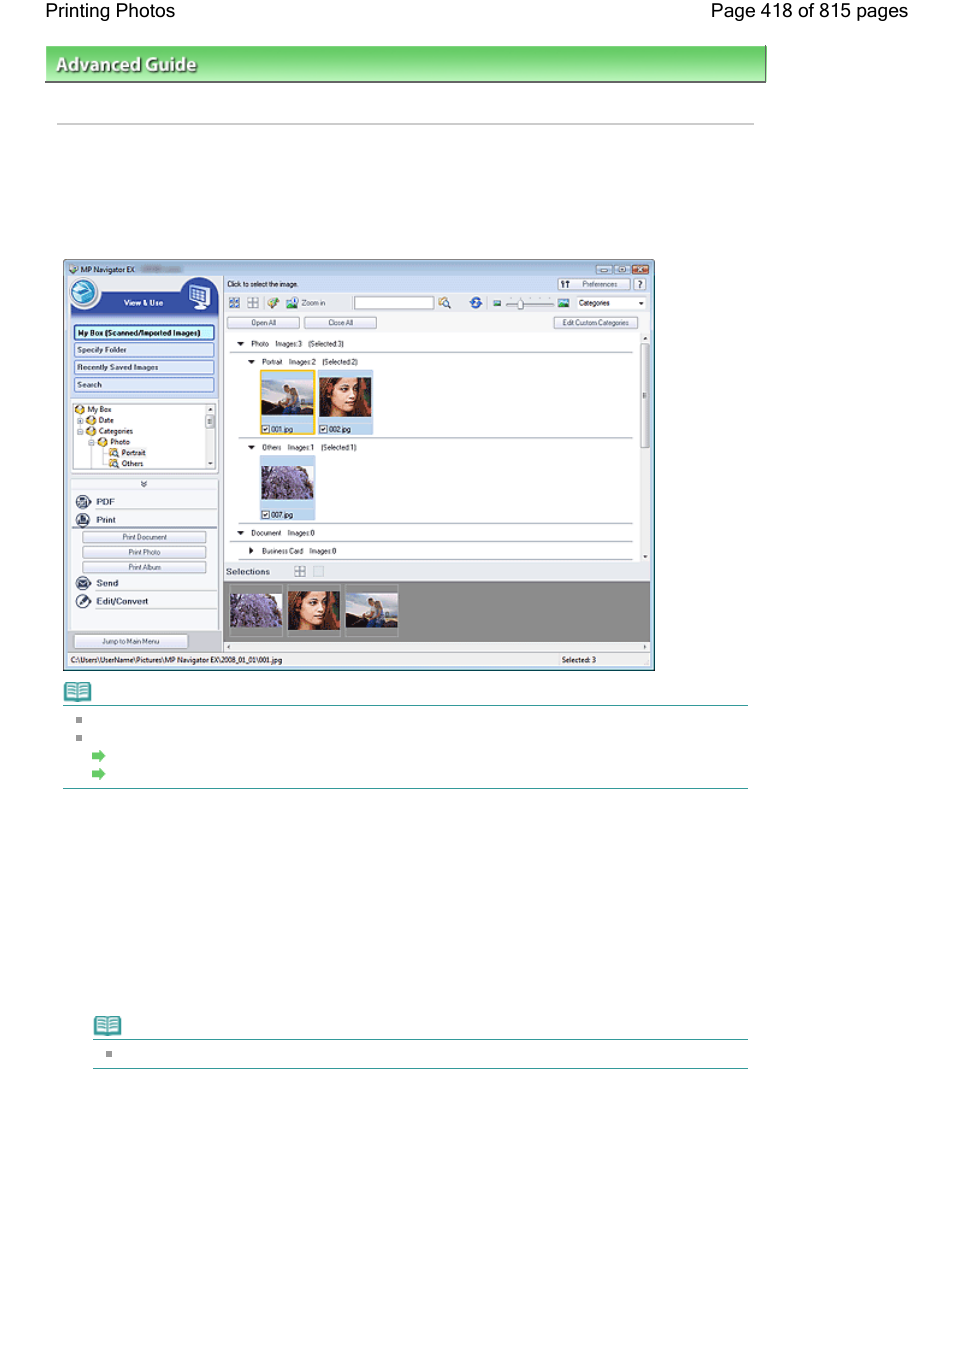Click couple thumbnail in Selections tray
Image resolution: width=954 pixels, height=1350 pixels.
click(372, 610)
